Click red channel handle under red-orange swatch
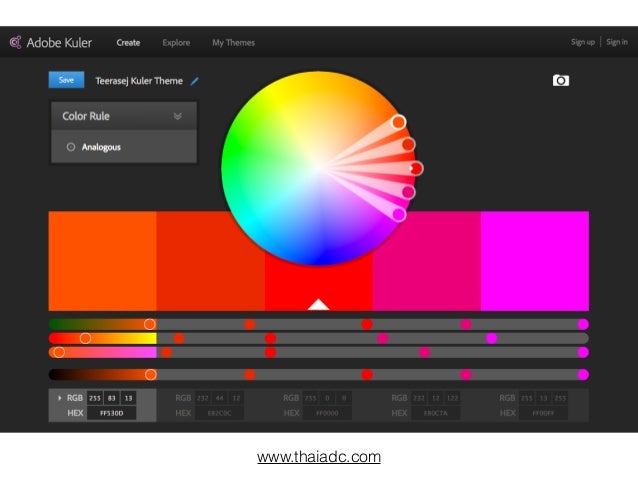The height and width of the screenshot is (479, 638). [250, 324]
